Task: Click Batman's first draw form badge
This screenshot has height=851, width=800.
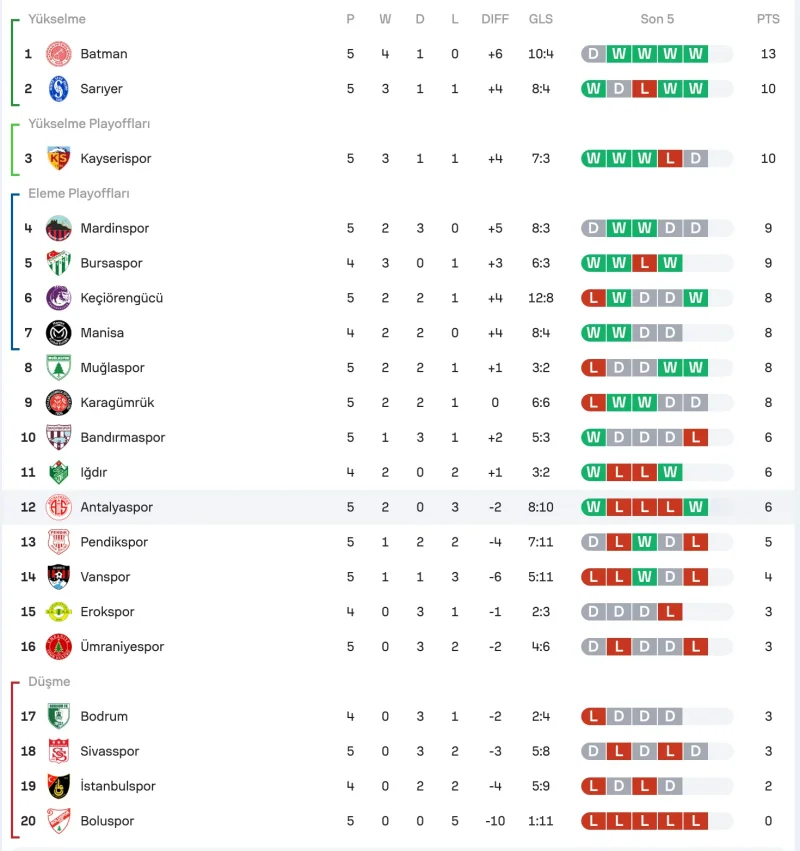Action: (x=593, y=54)
